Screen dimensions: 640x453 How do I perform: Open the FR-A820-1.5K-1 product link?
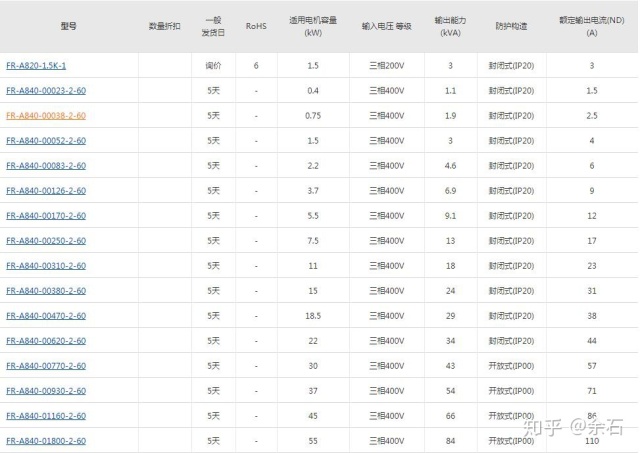[36, 66]
